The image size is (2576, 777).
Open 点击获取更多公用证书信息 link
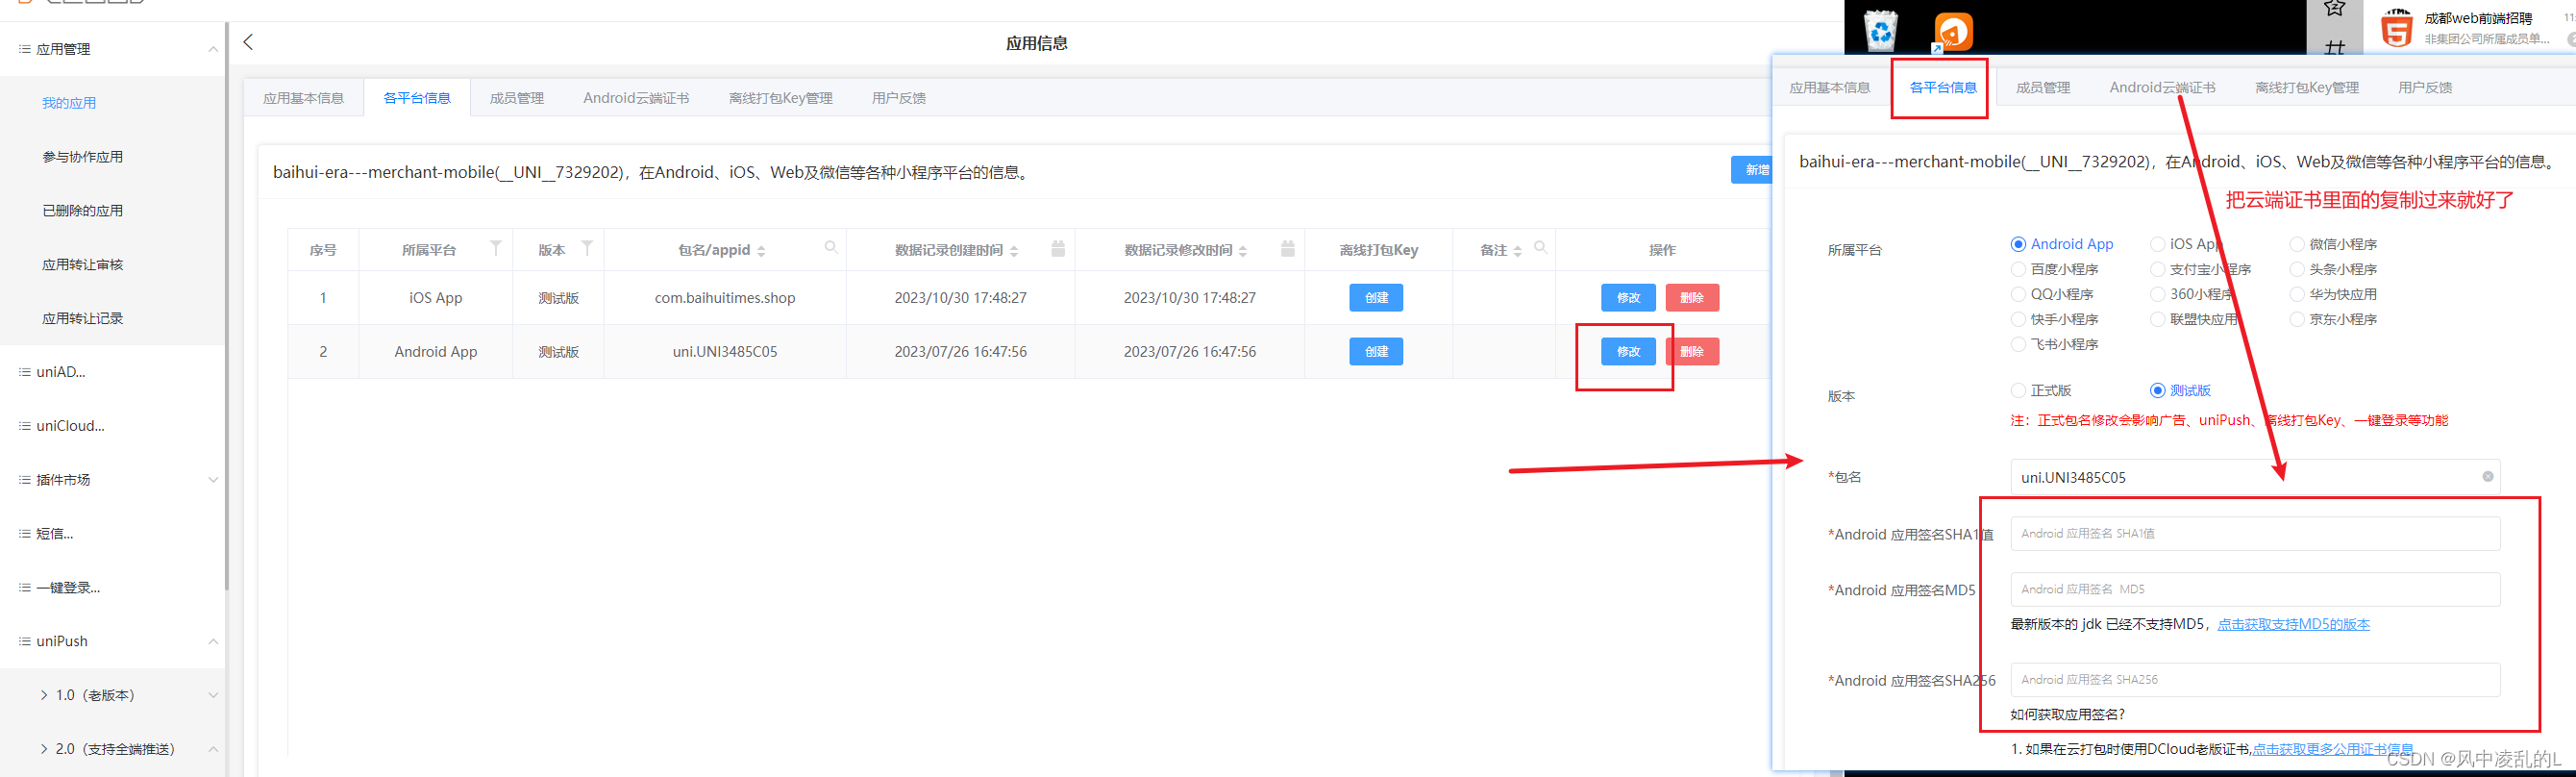[x=2332, y=749]
